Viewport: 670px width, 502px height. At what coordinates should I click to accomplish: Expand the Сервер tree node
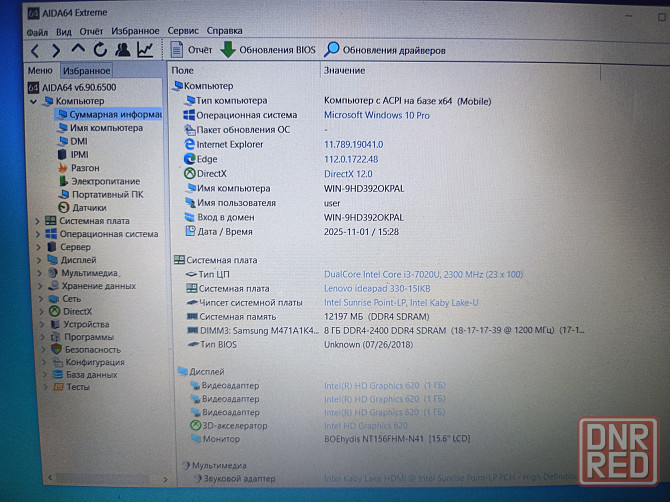pyautogui.click(x=38, y=247)
